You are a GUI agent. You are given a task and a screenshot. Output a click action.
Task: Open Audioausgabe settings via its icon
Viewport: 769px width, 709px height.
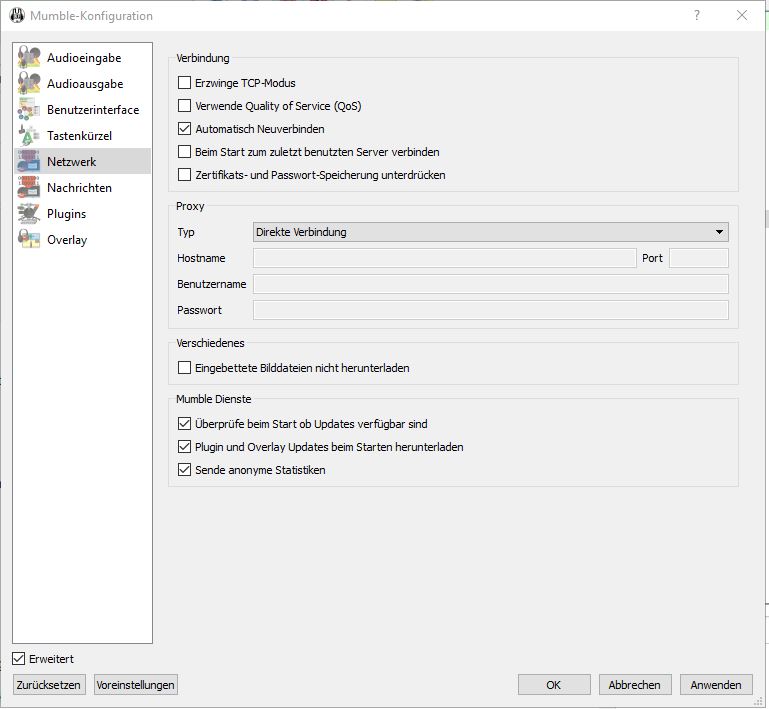(29, 84)
